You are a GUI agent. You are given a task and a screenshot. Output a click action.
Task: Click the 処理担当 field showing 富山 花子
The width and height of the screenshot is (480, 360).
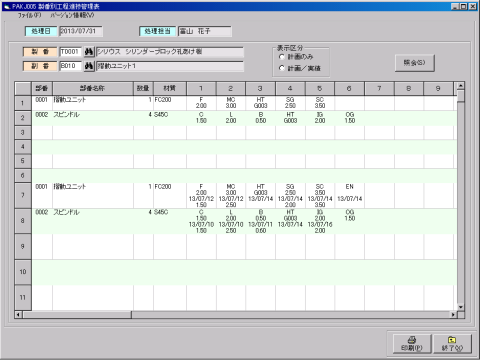(205, 31)
